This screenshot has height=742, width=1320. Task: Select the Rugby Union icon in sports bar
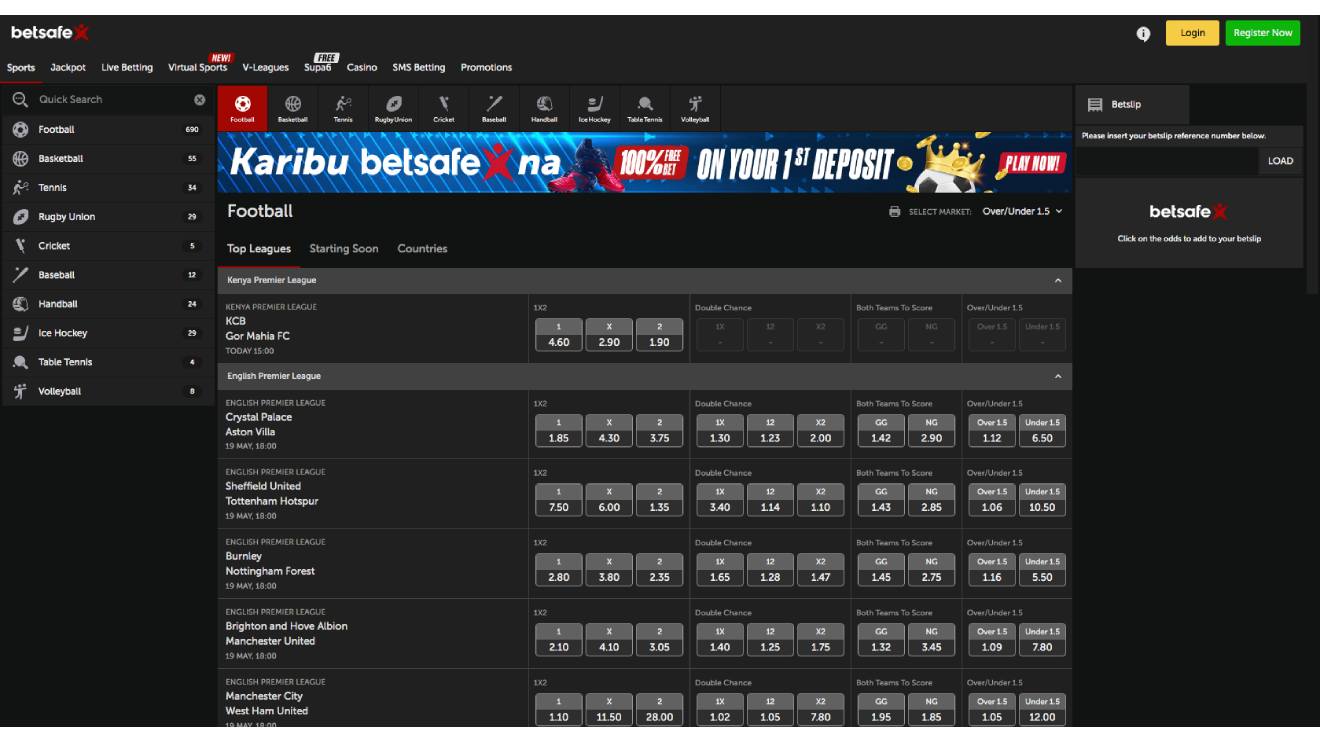(393, 108)
